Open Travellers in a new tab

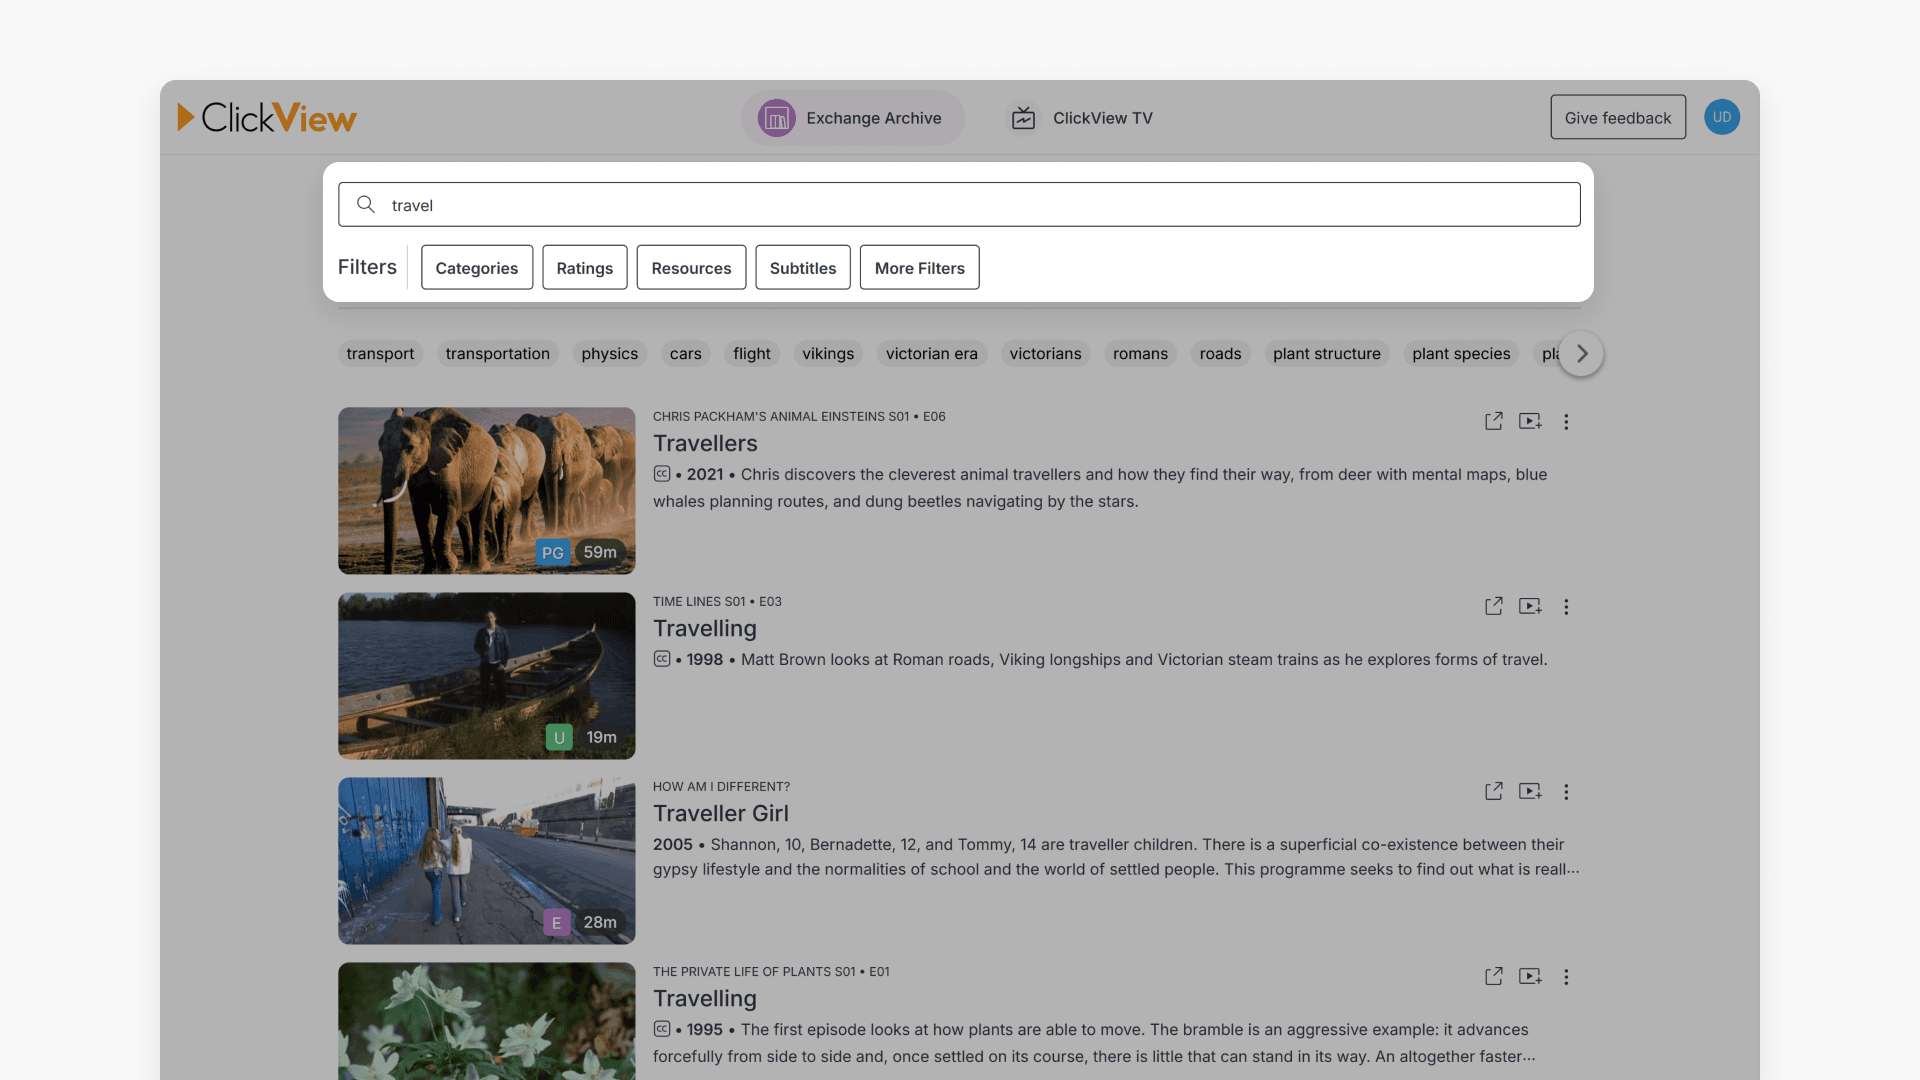coord(1493,421)
